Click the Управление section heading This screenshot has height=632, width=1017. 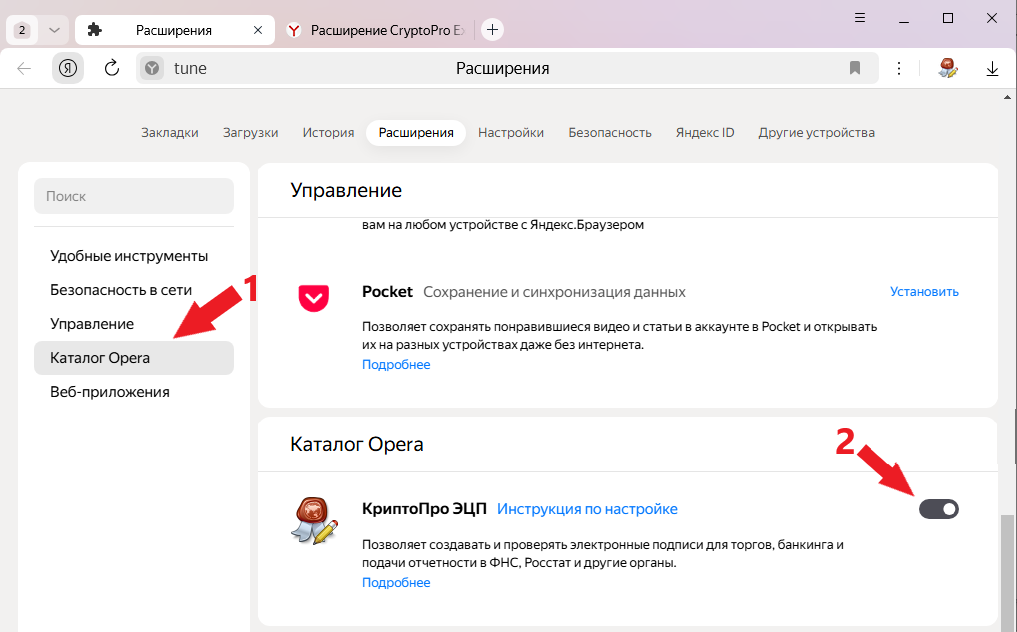click(346, 191)
